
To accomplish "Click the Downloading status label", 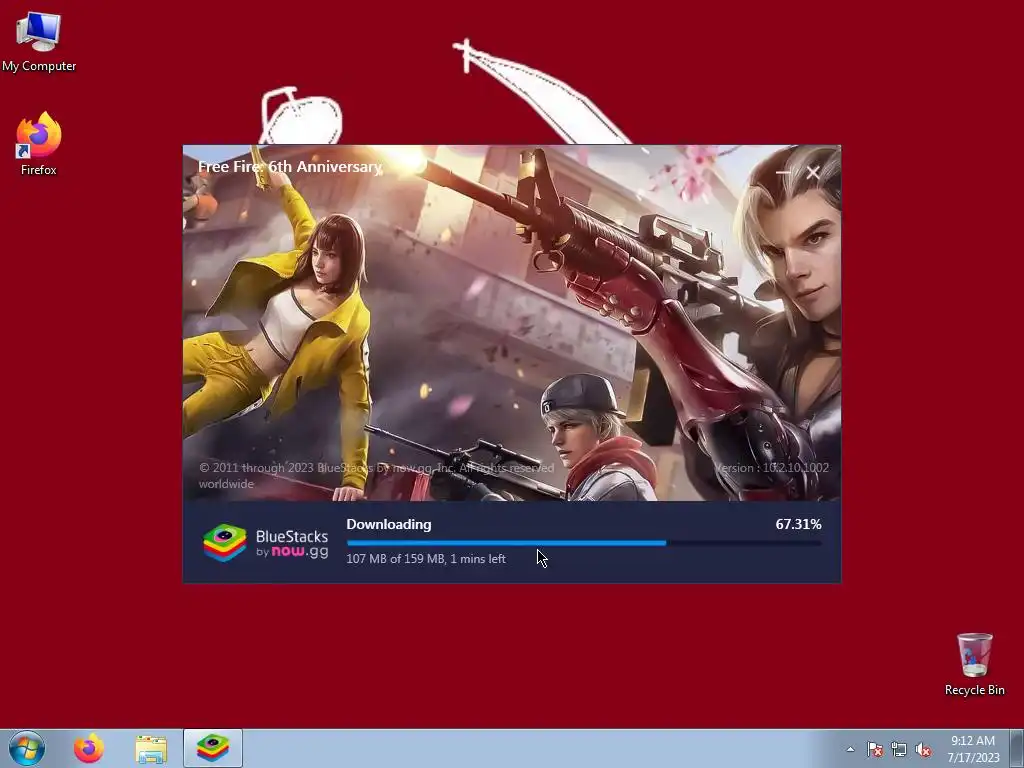I will [x=389, y=524].
